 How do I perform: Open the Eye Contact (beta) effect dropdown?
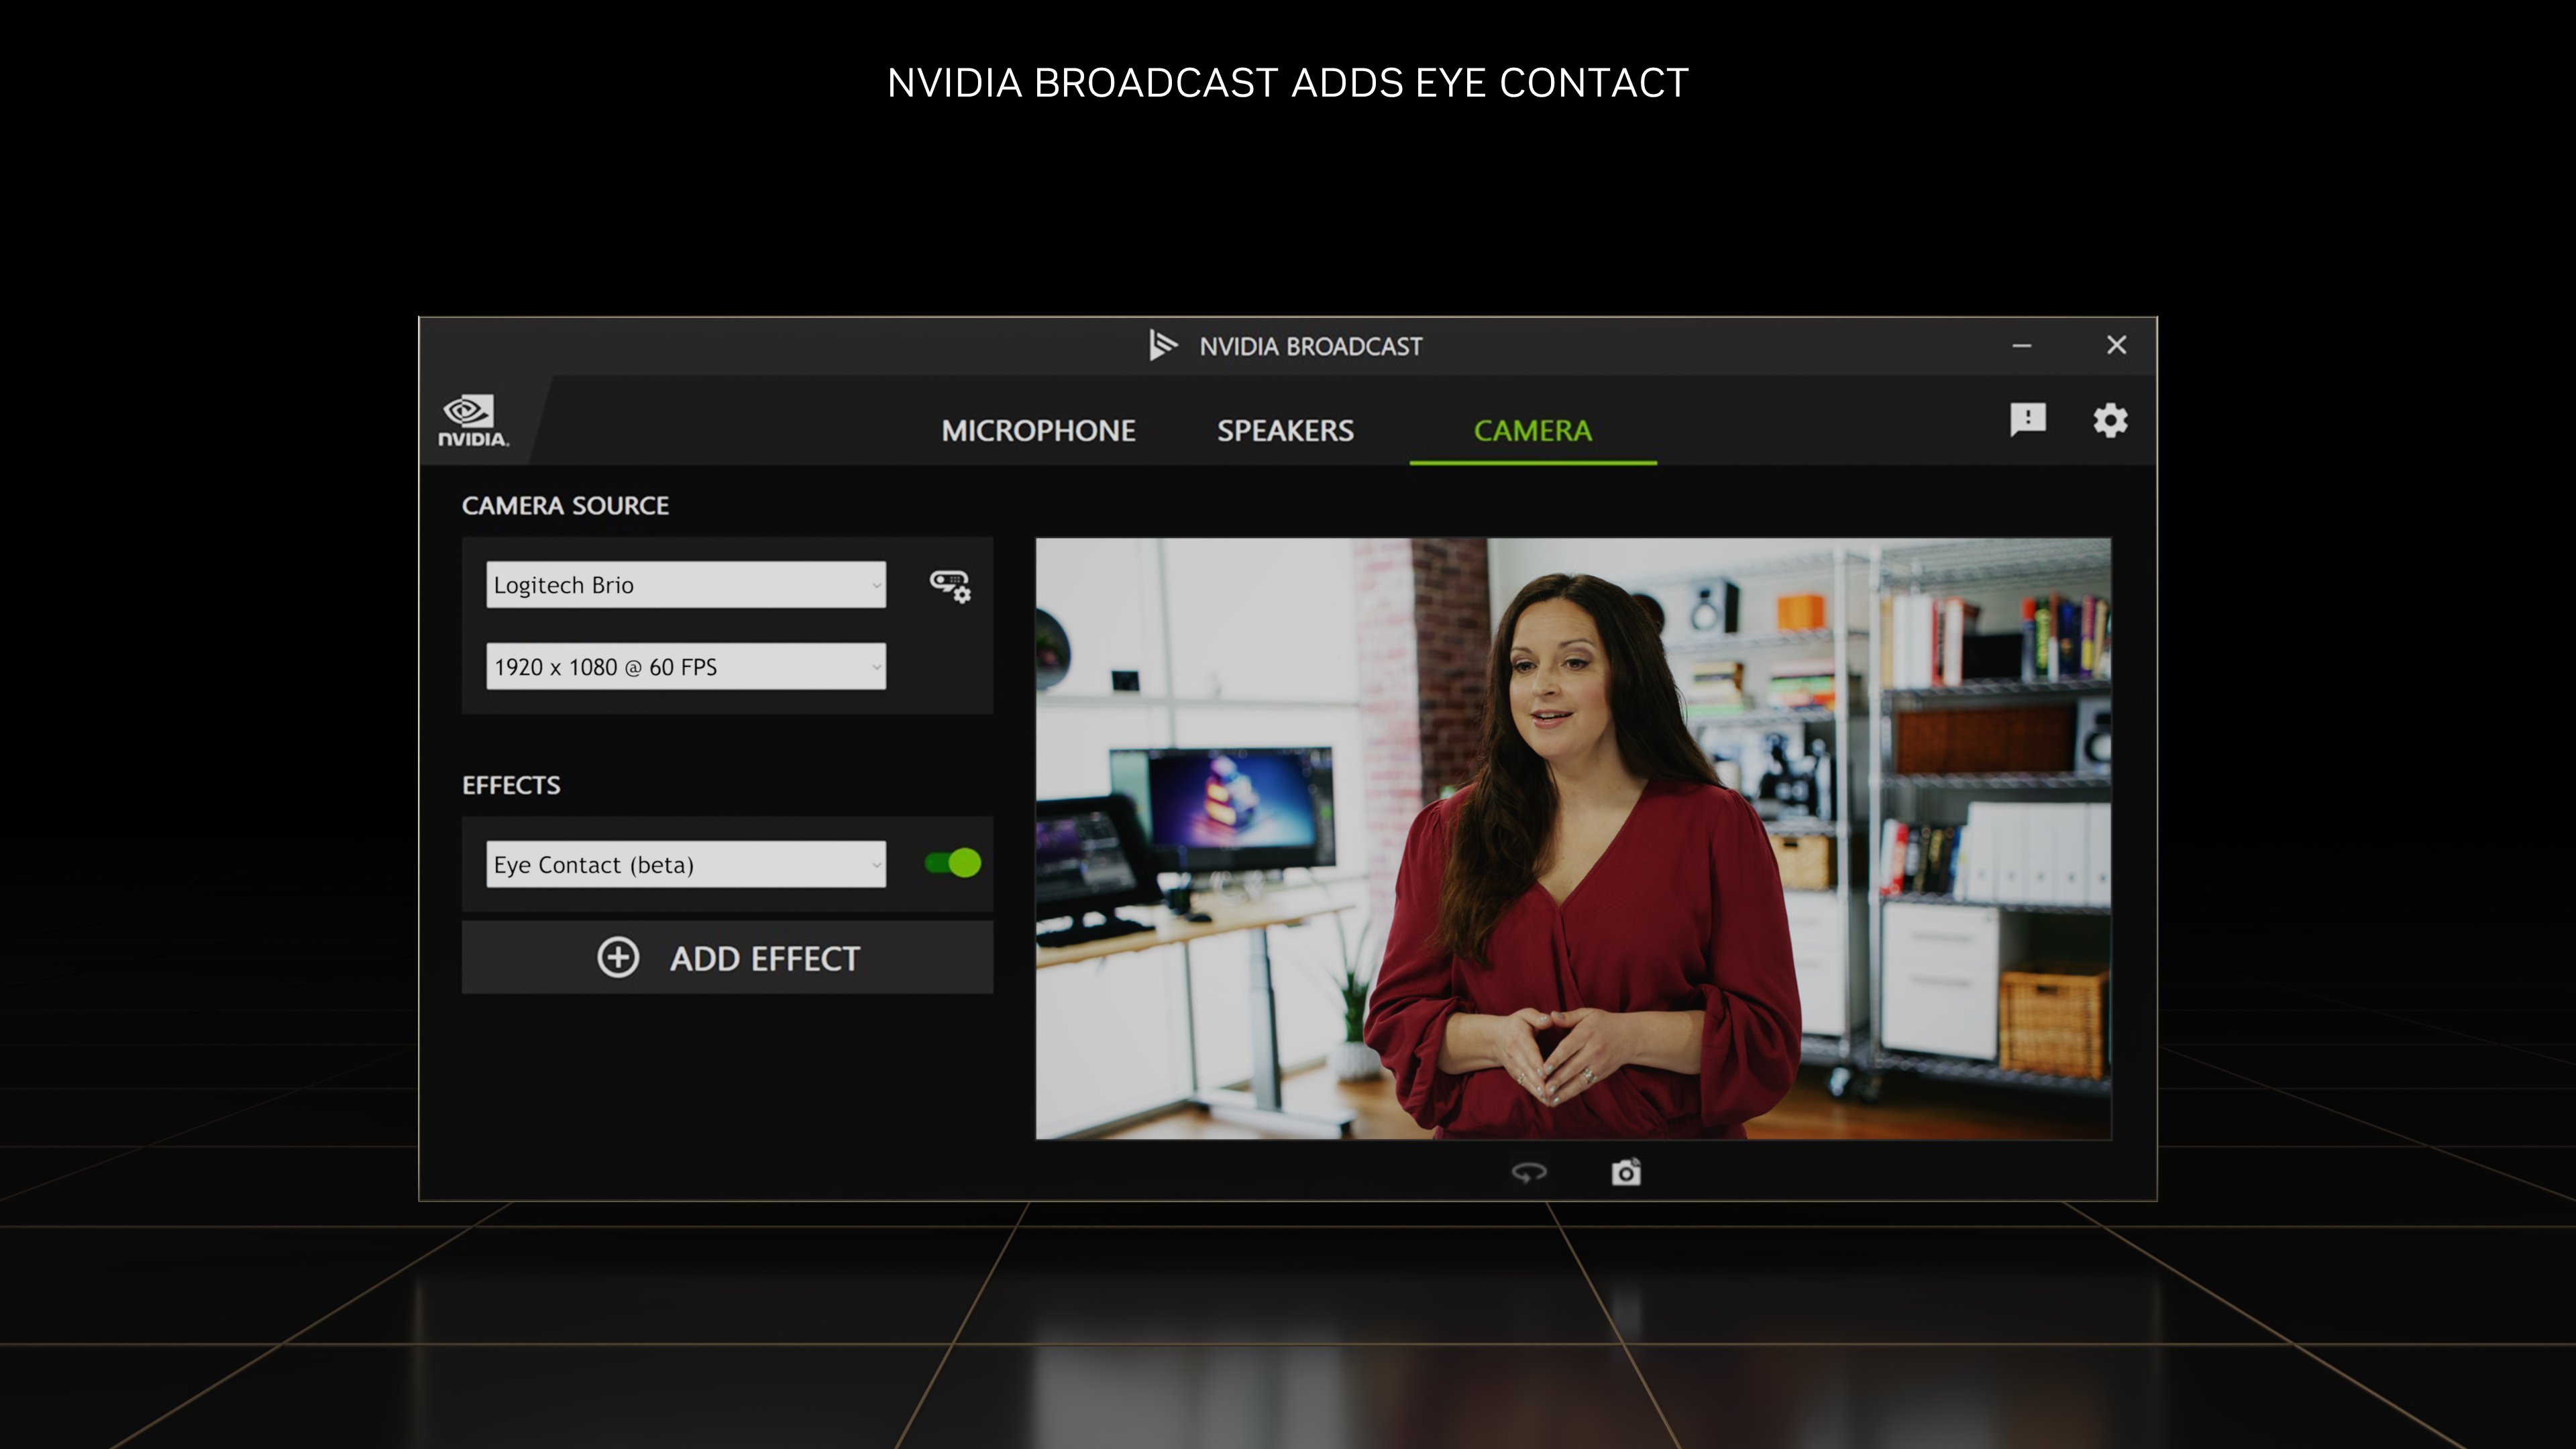tap(686, 864)
